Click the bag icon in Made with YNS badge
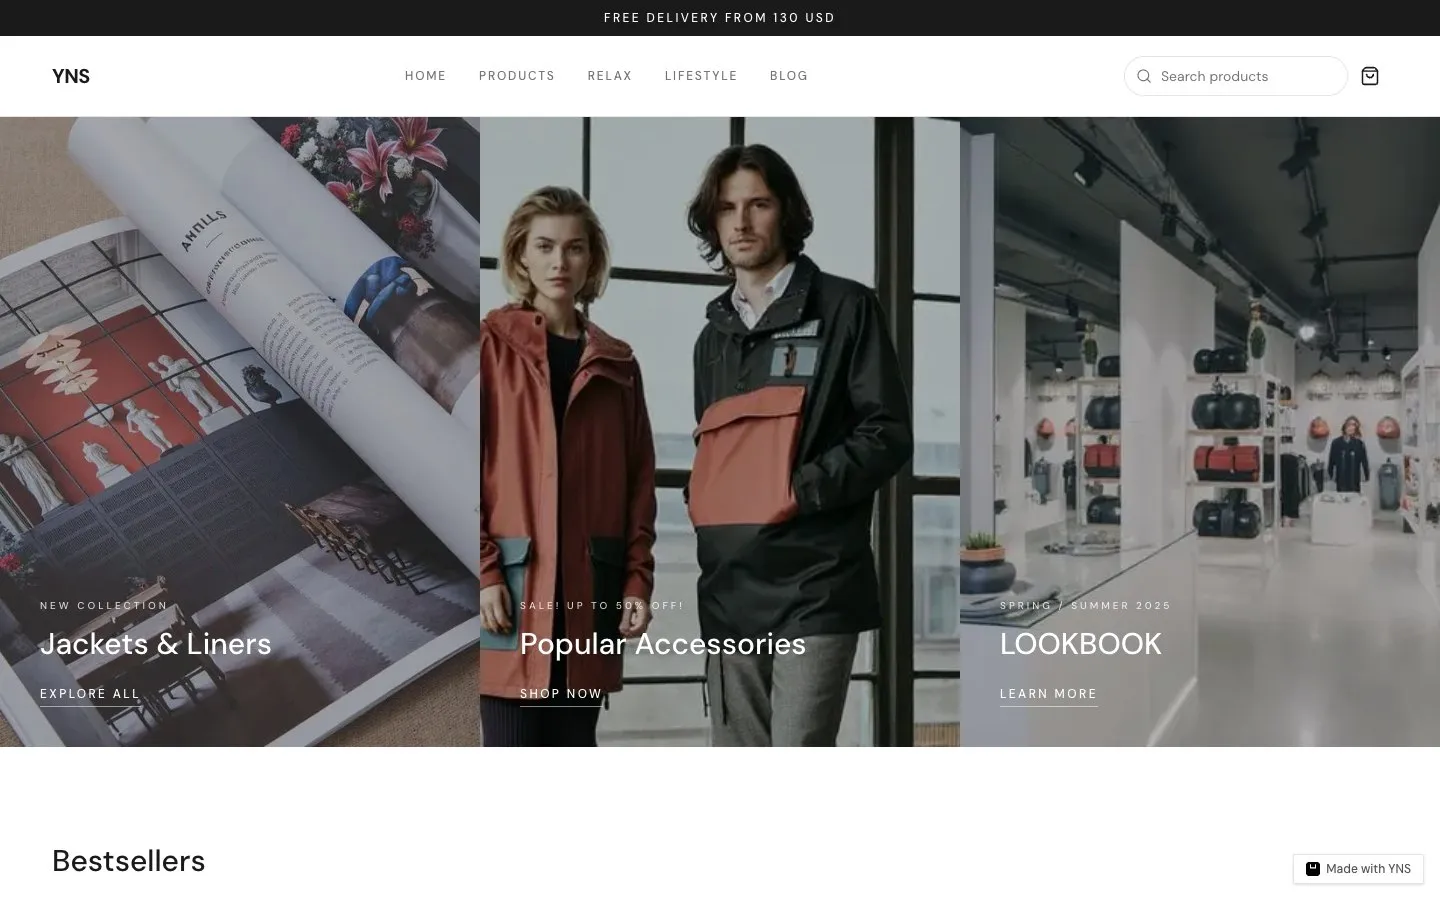The image size is (1440, 900). click(1313, 869)
